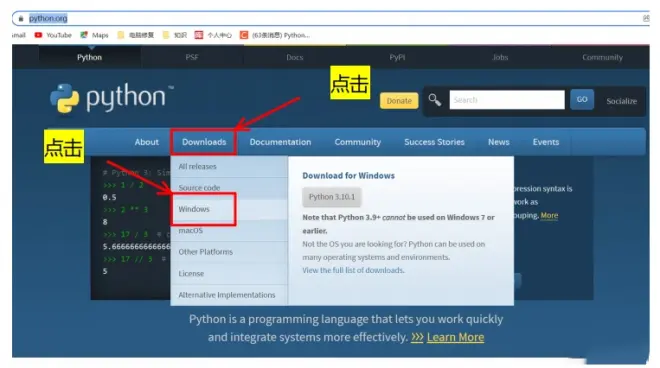This screenshot has width=660, height=368.
Task: Open the red C Python bookmark
Action: tap(244, 35)
